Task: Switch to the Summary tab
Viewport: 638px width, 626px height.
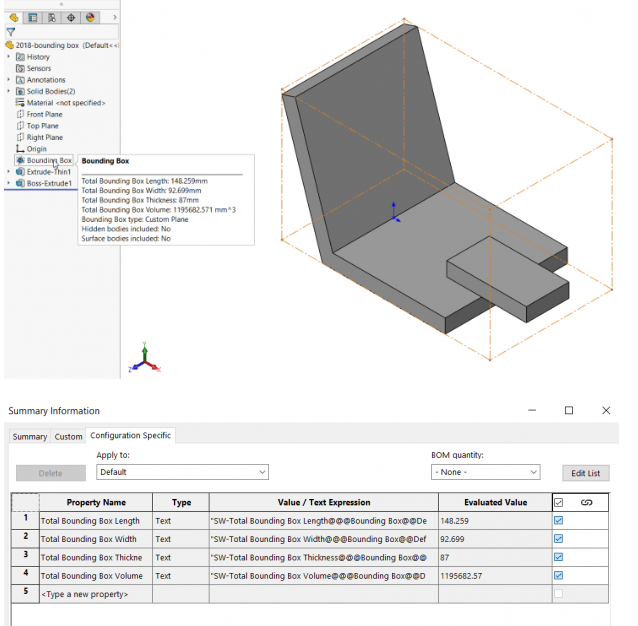Action: pos(30,437)
